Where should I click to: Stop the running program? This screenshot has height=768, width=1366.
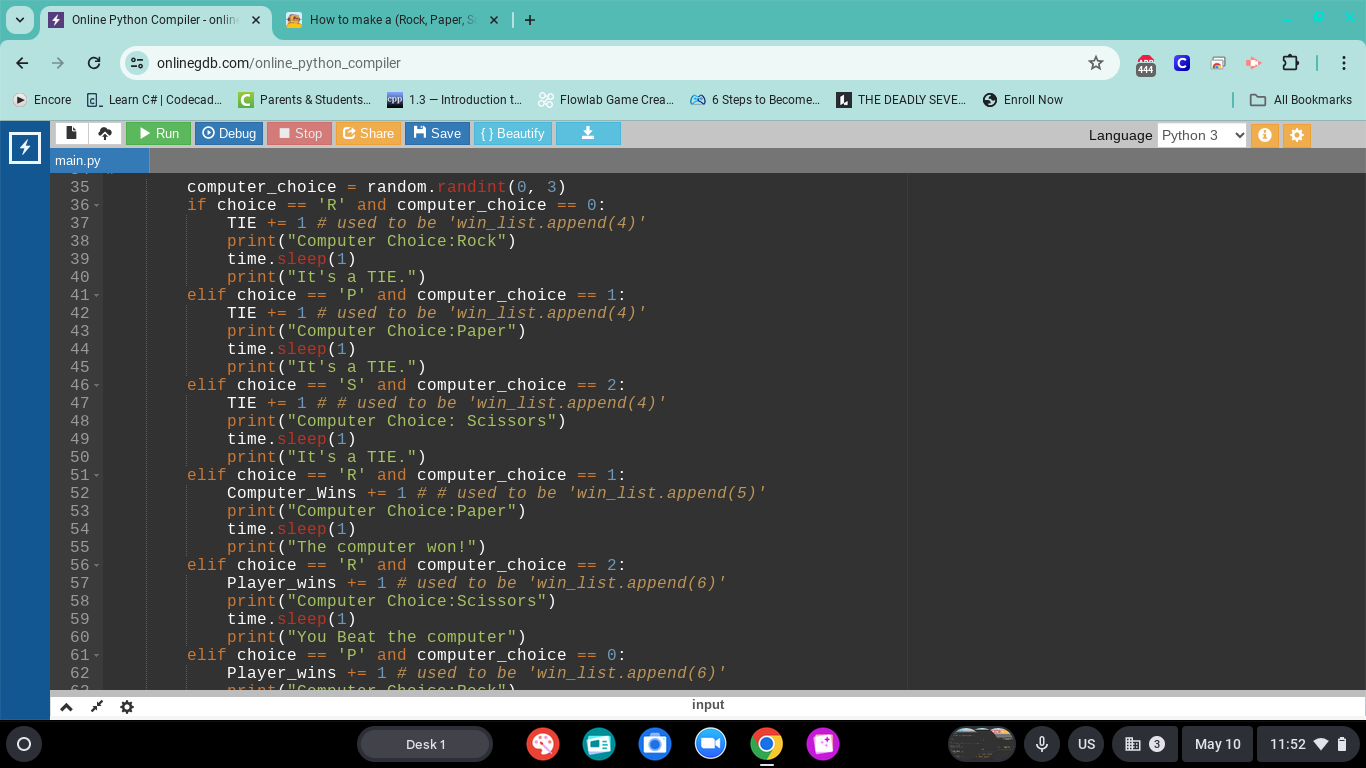point(299,133)
